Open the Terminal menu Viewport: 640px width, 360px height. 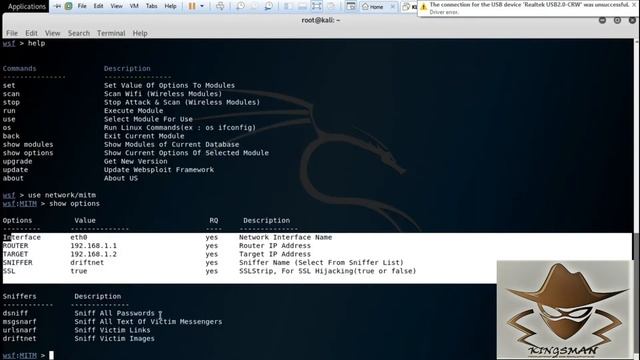(111, 33)
